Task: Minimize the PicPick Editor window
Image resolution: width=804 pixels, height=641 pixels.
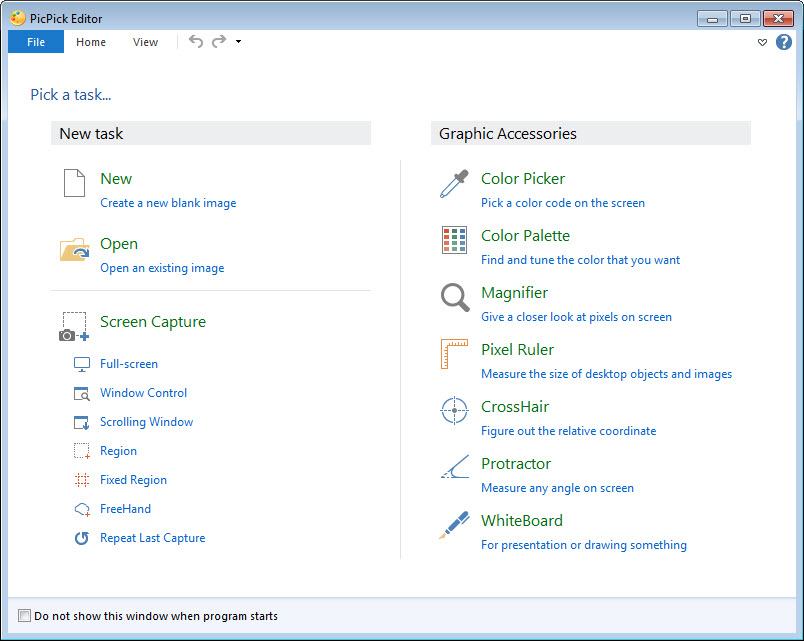Action: [x=712, y=19]
